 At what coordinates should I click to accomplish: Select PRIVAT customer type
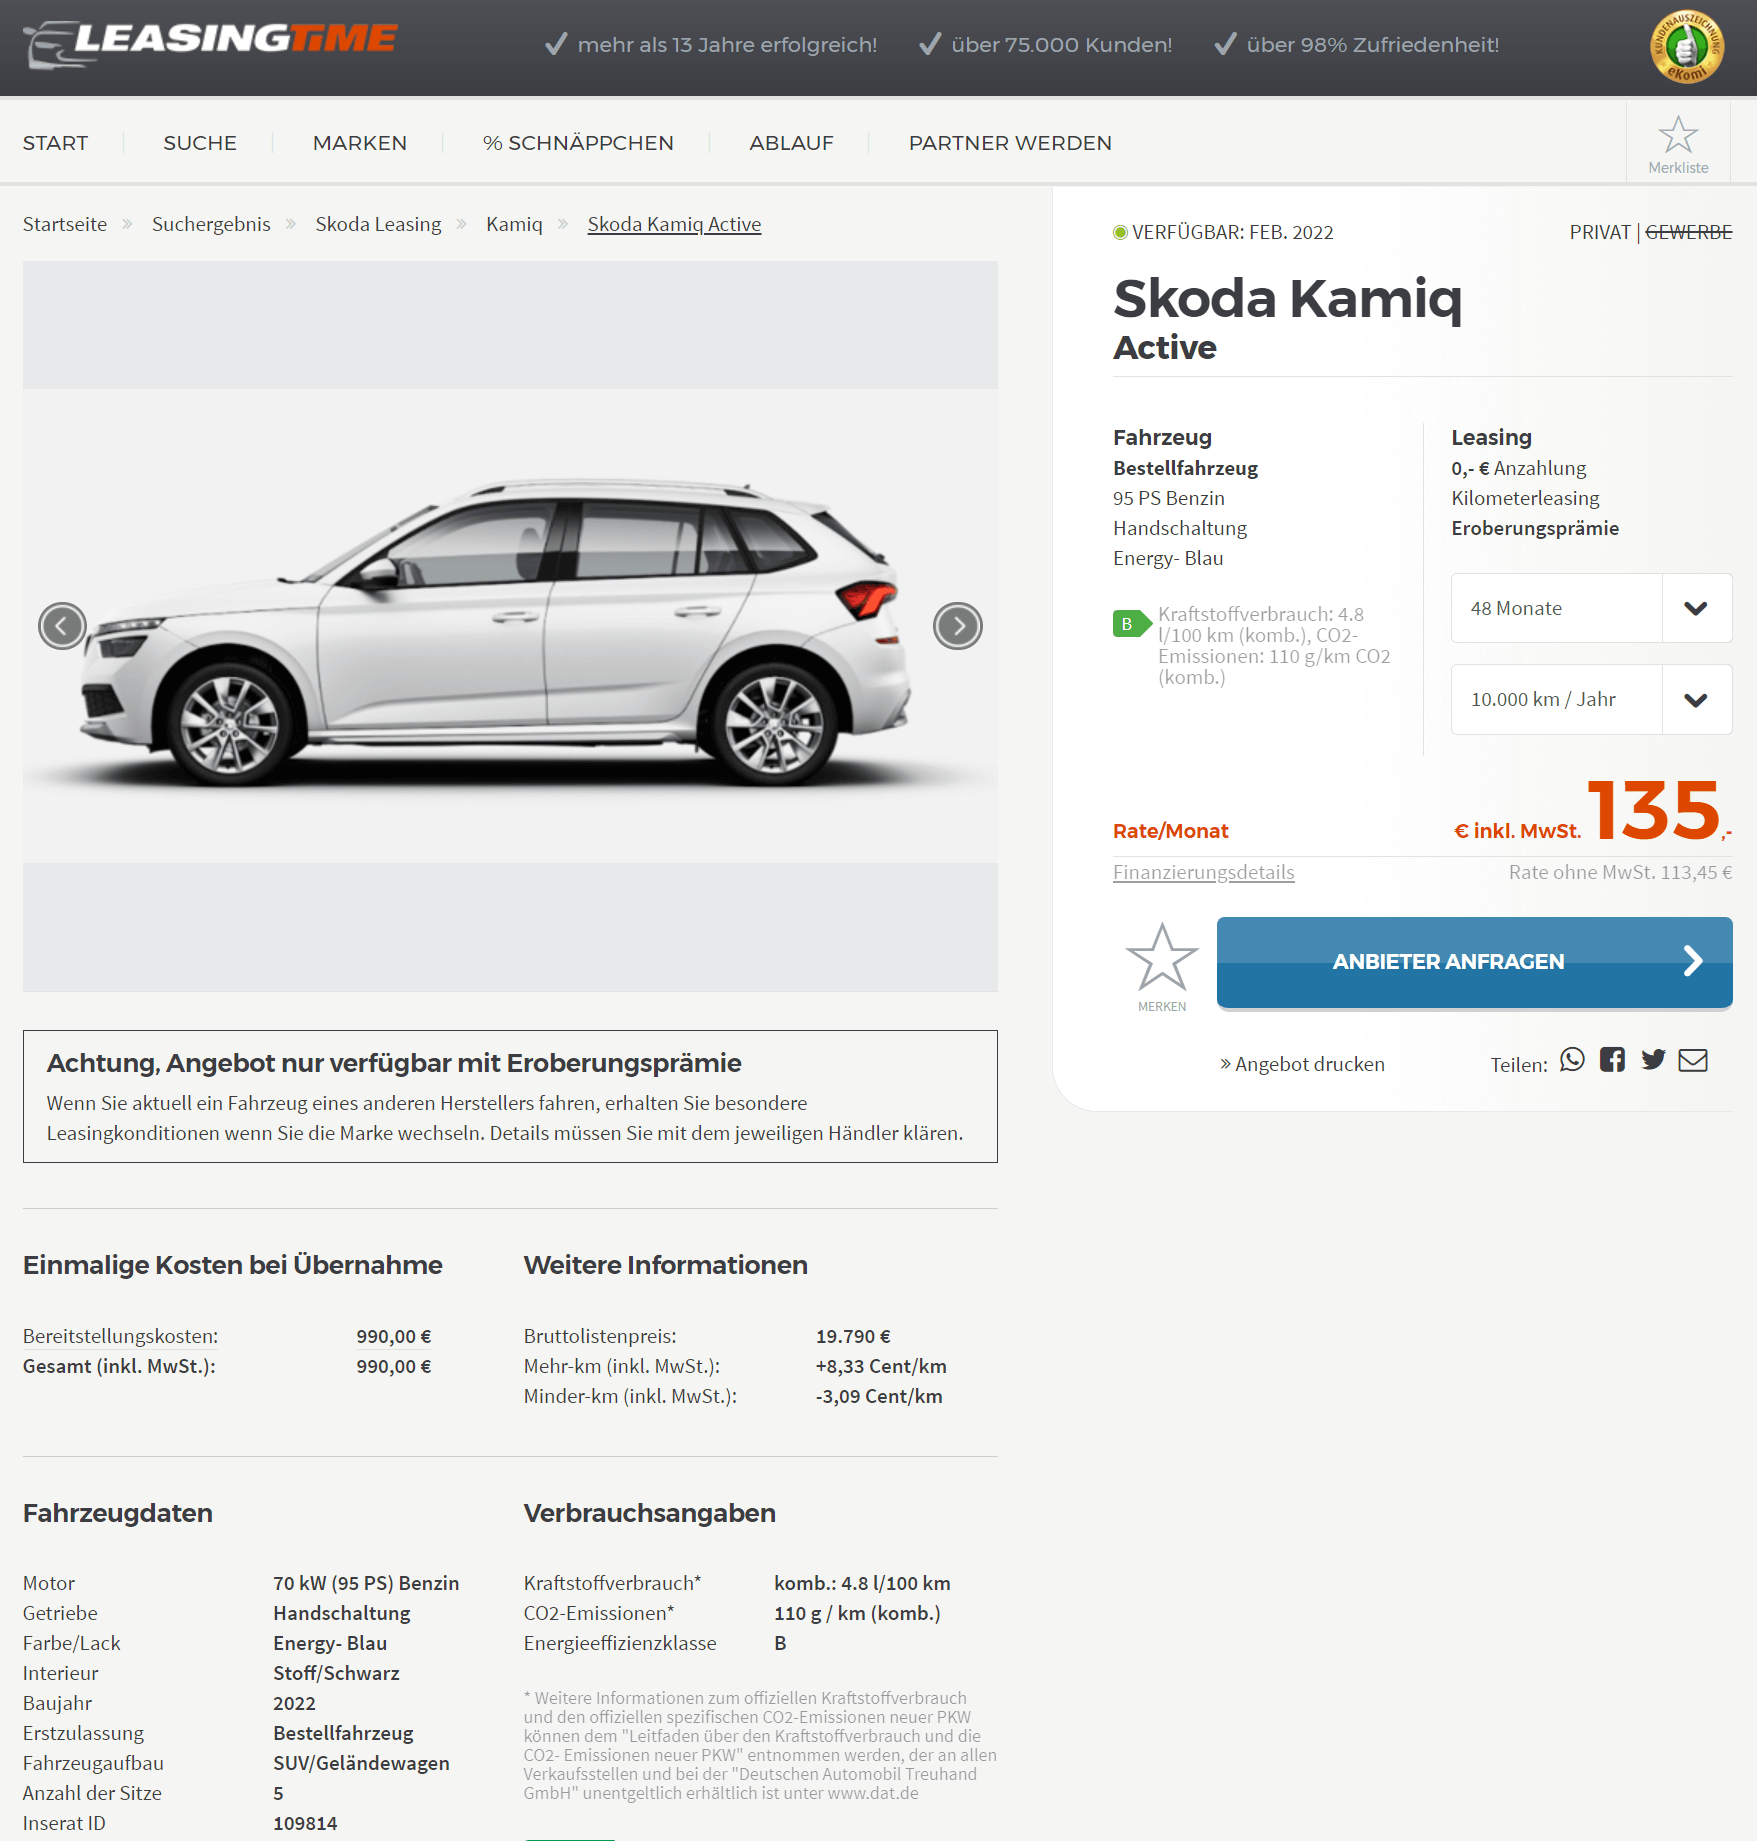pos(1600,232)
